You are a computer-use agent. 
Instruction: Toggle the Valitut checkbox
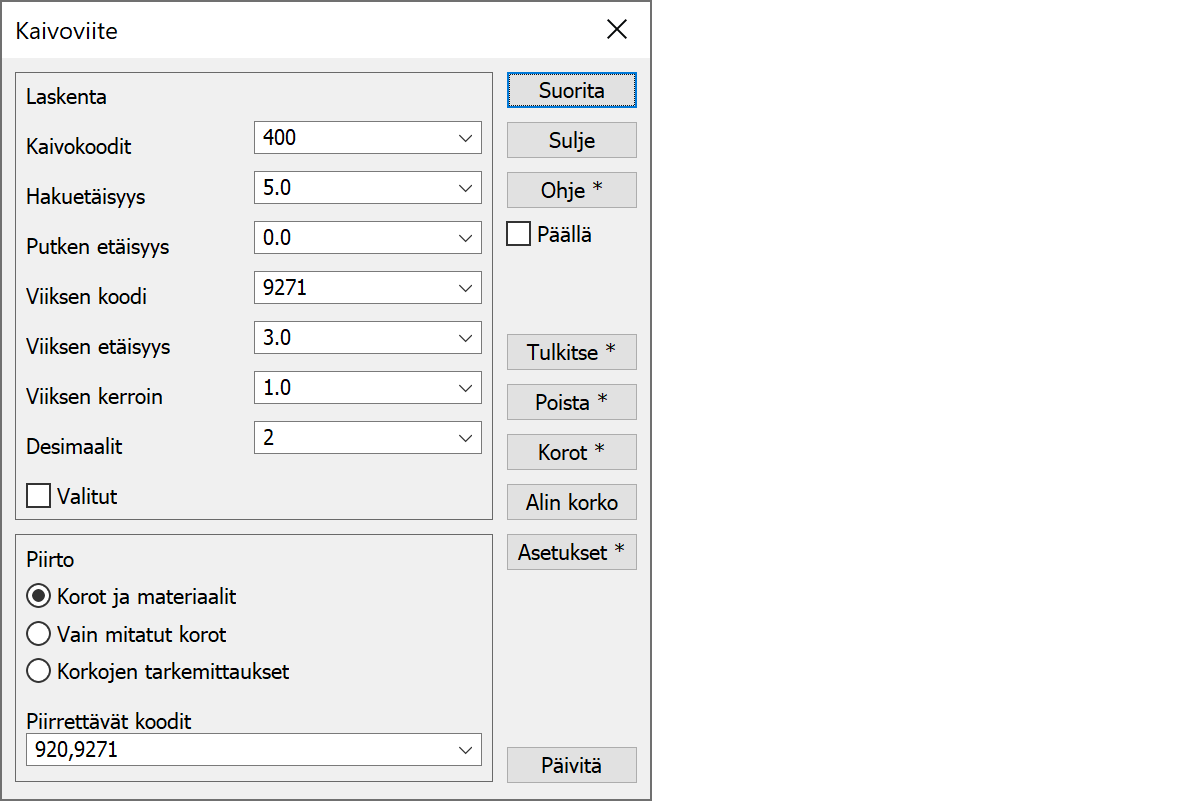pyautogui.click(x=39, y=496)
